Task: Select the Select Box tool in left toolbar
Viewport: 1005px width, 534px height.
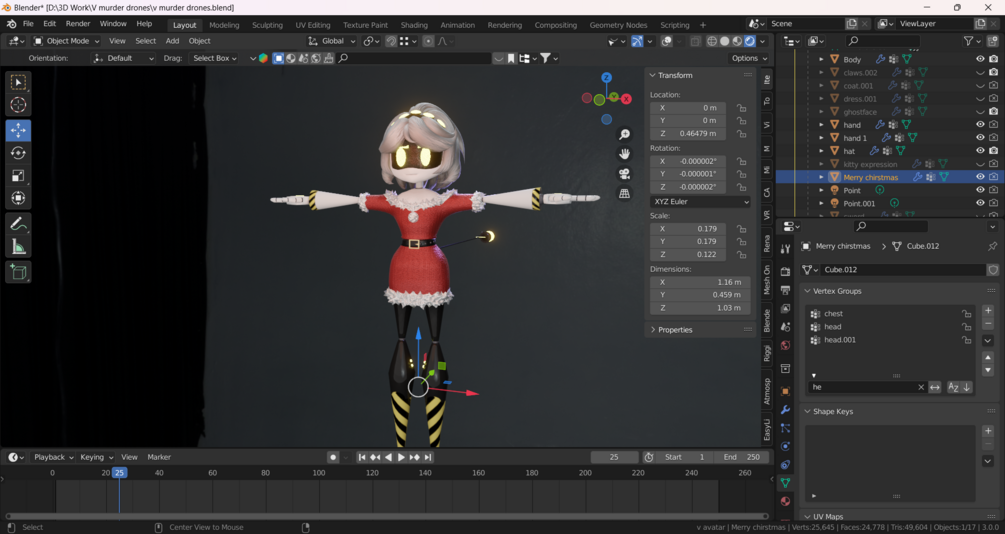Action: (18, 83)
